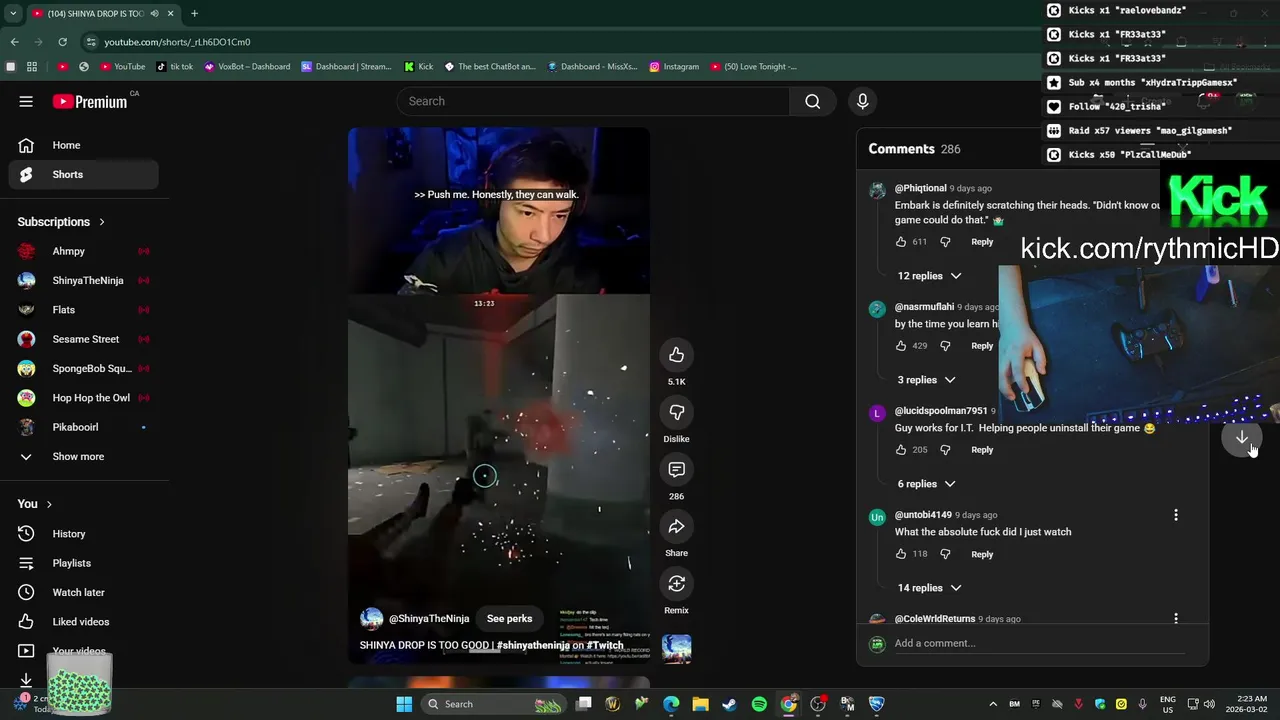
Task: Open History in the sidebar
Action: pyautogui.click(x=84, y=534)
